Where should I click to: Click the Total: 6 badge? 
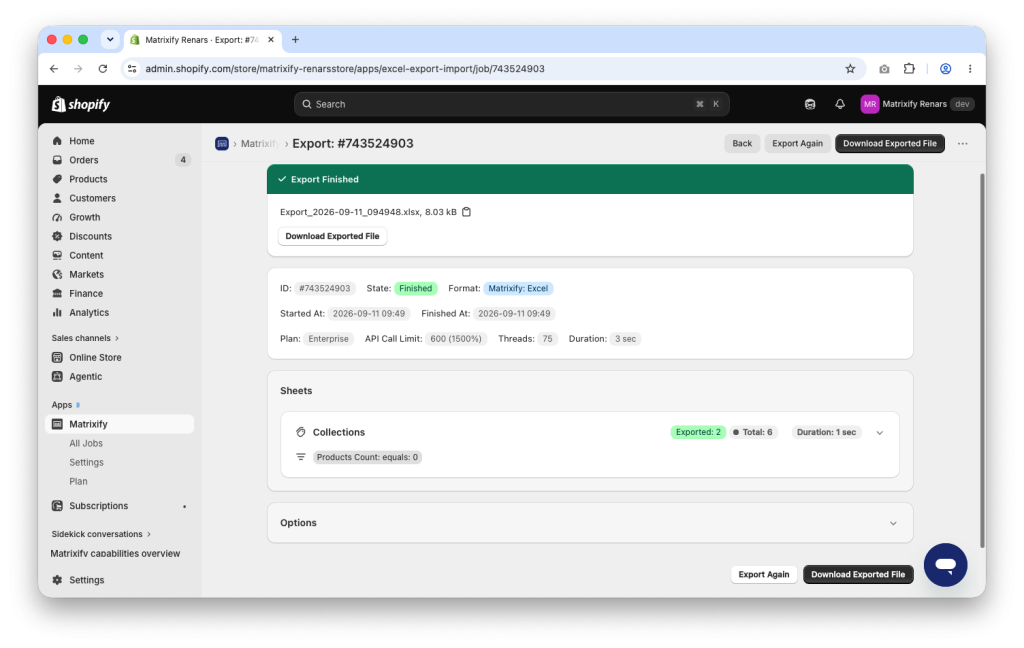coord(752,432)
